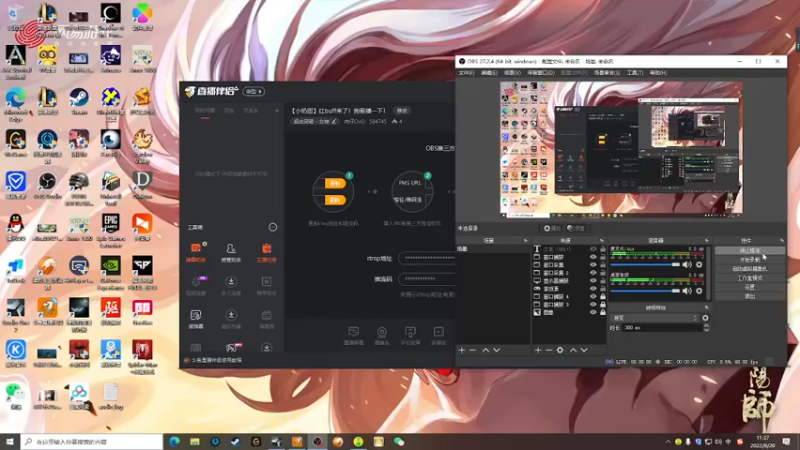The height and width of the screenshot is (450, 800).
Task: Add a new source with the plus icon under Sources
Action: point(538,350)
